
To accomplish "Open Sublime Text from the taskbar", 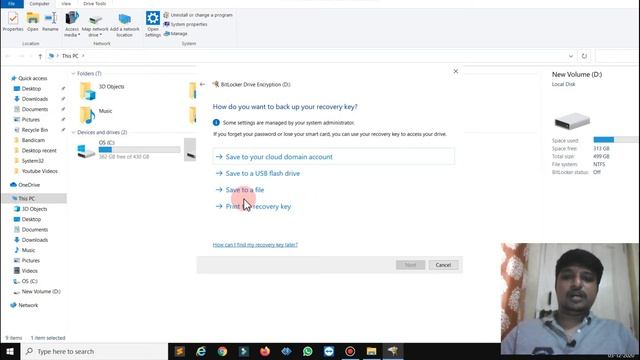I will point(180,351).
